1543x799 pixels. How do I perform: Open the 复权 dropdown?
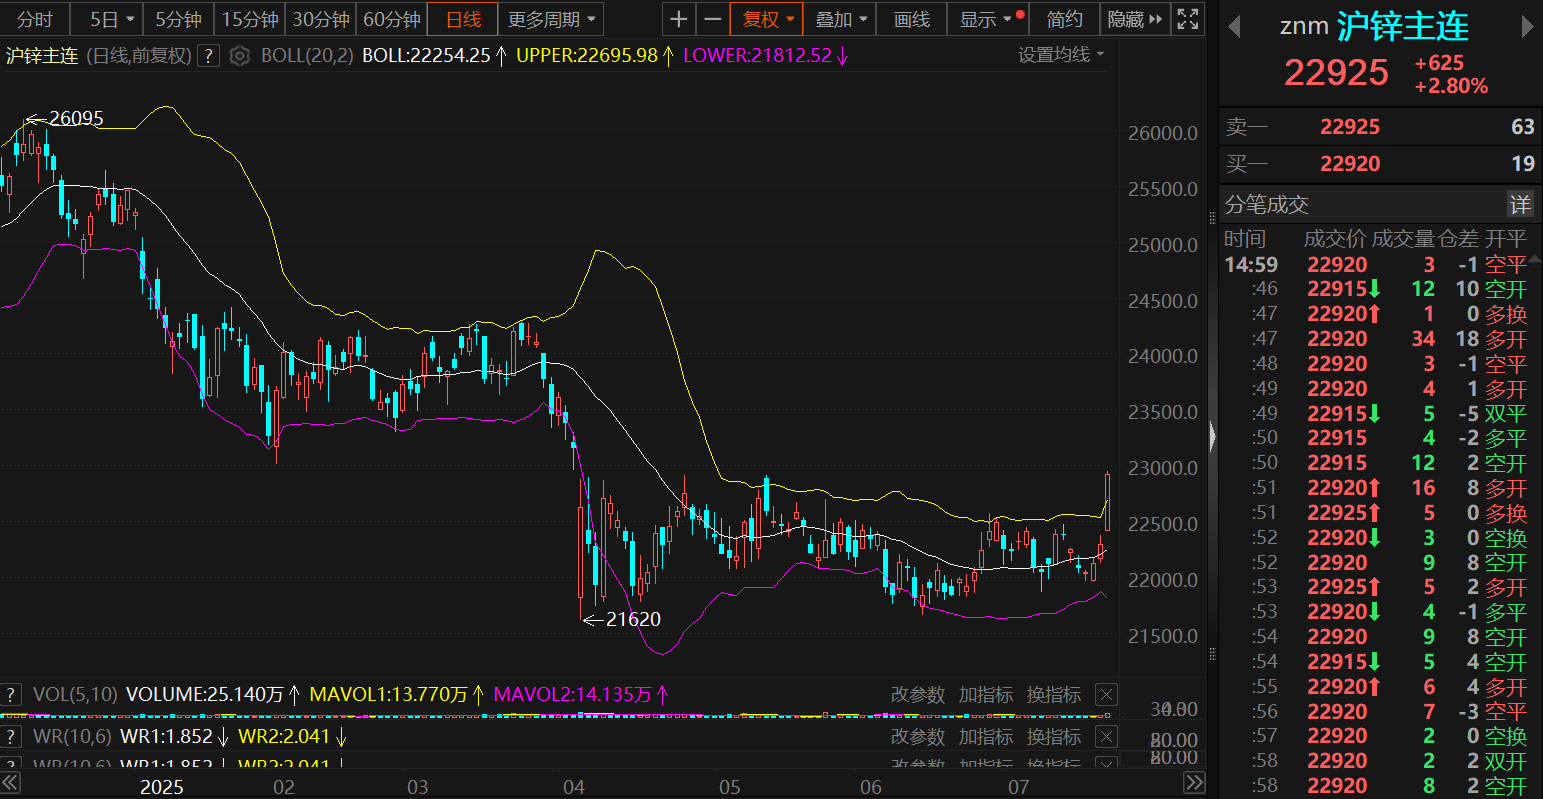click(768, 19)
